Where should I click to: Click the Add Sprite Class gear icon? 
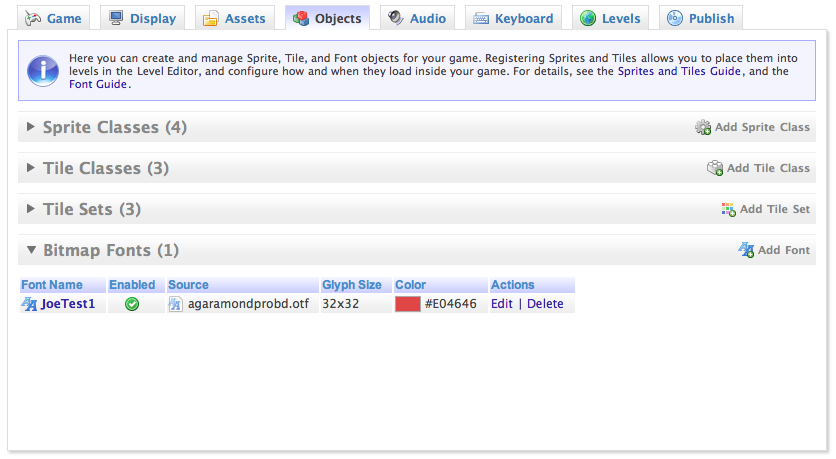coord(703,128)
